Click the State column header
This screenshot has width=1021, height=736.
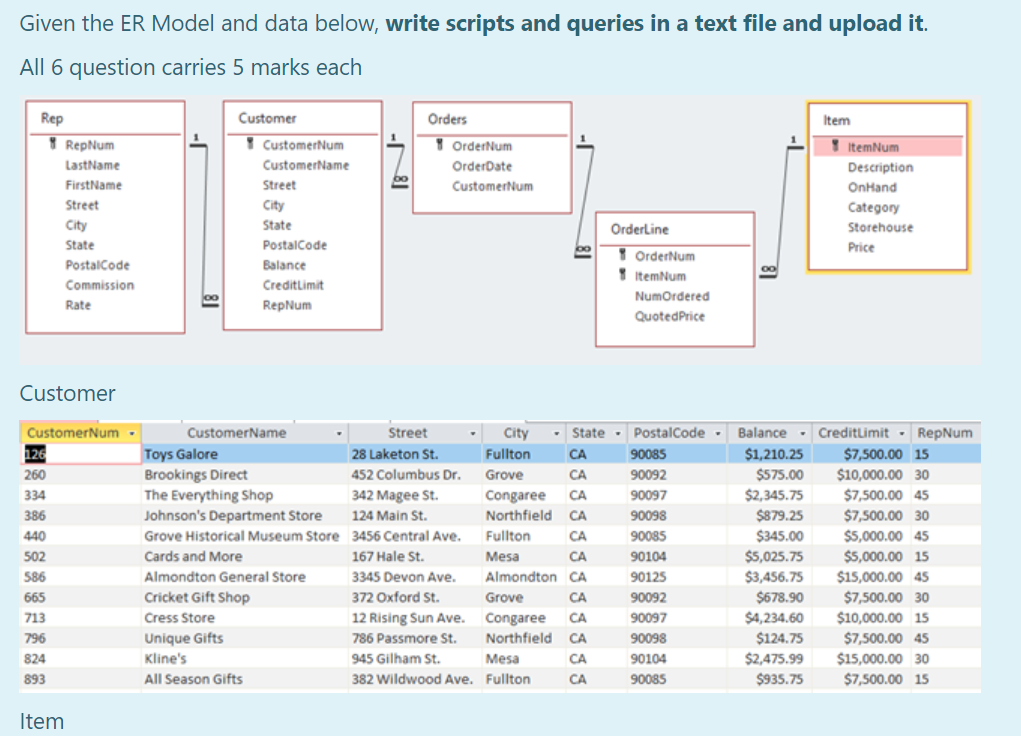[x=588, y=431]
